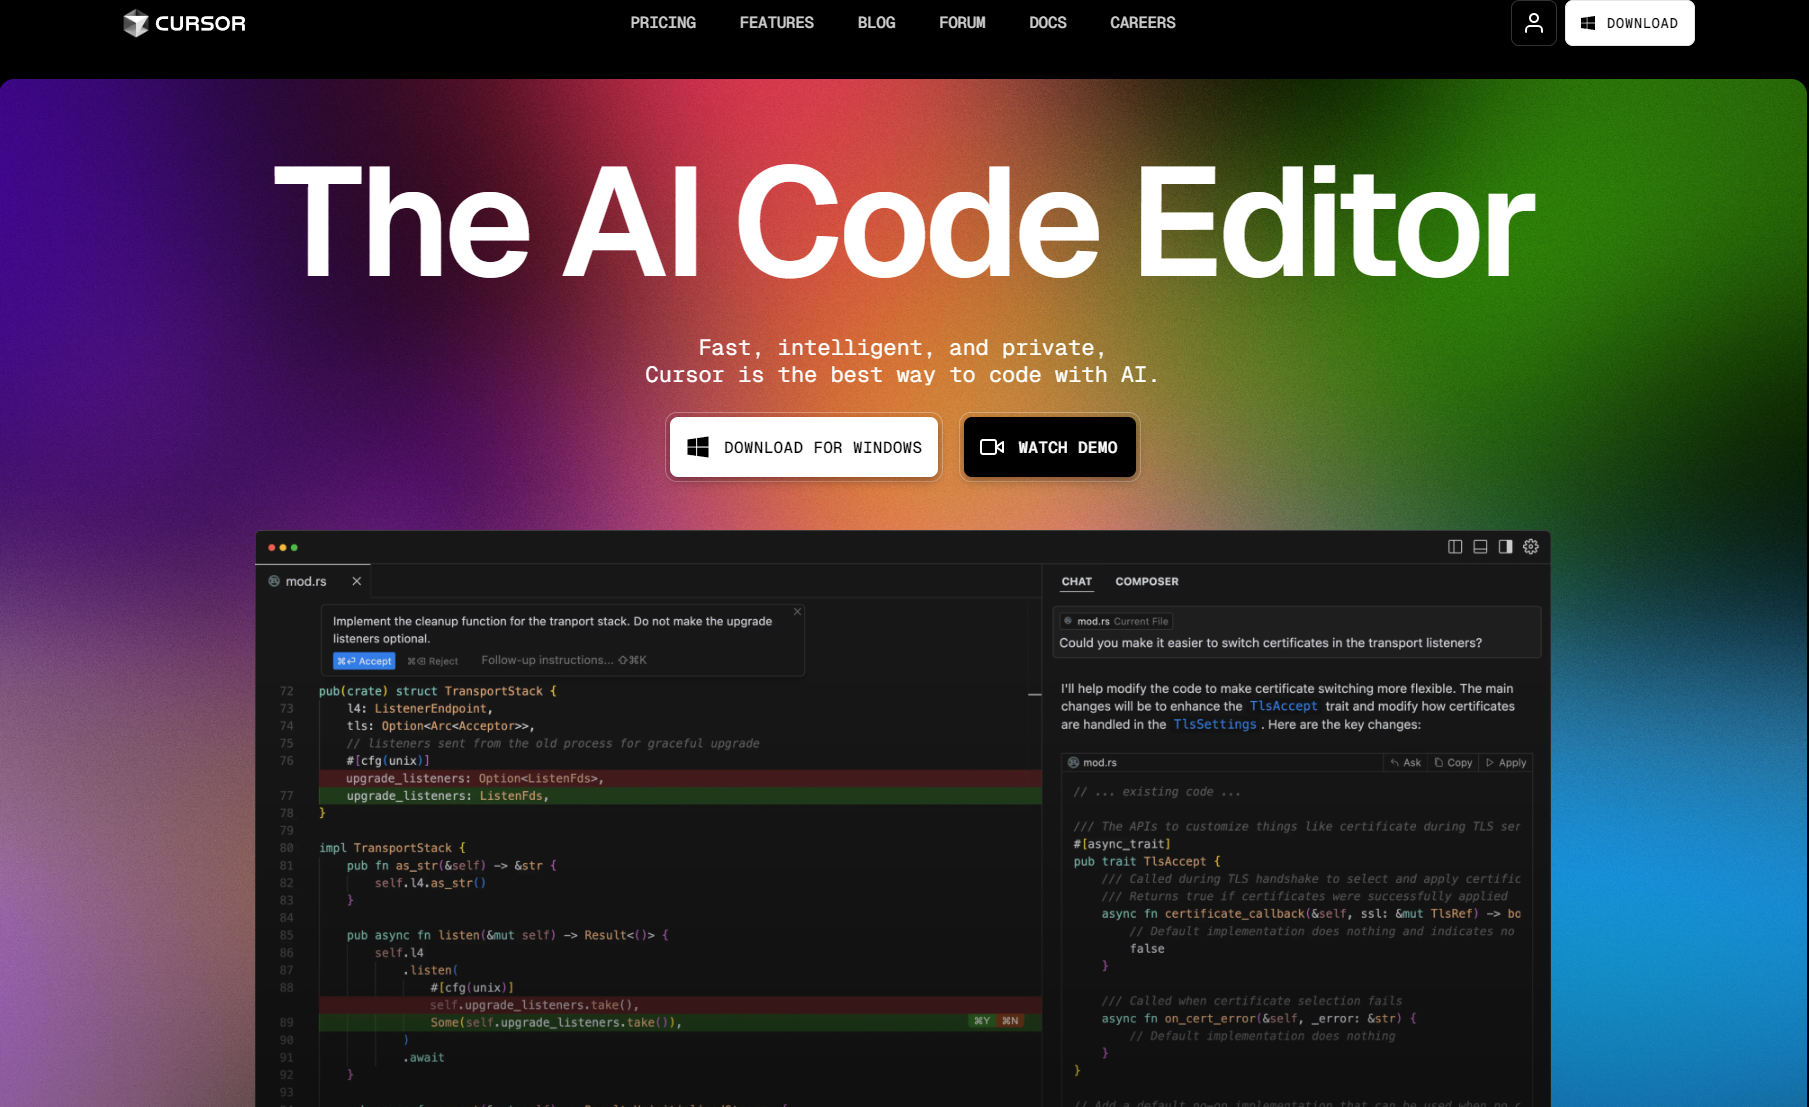1809x1107 pixels.
Task: Close the mod.rs editor tab
Action: 356,581
